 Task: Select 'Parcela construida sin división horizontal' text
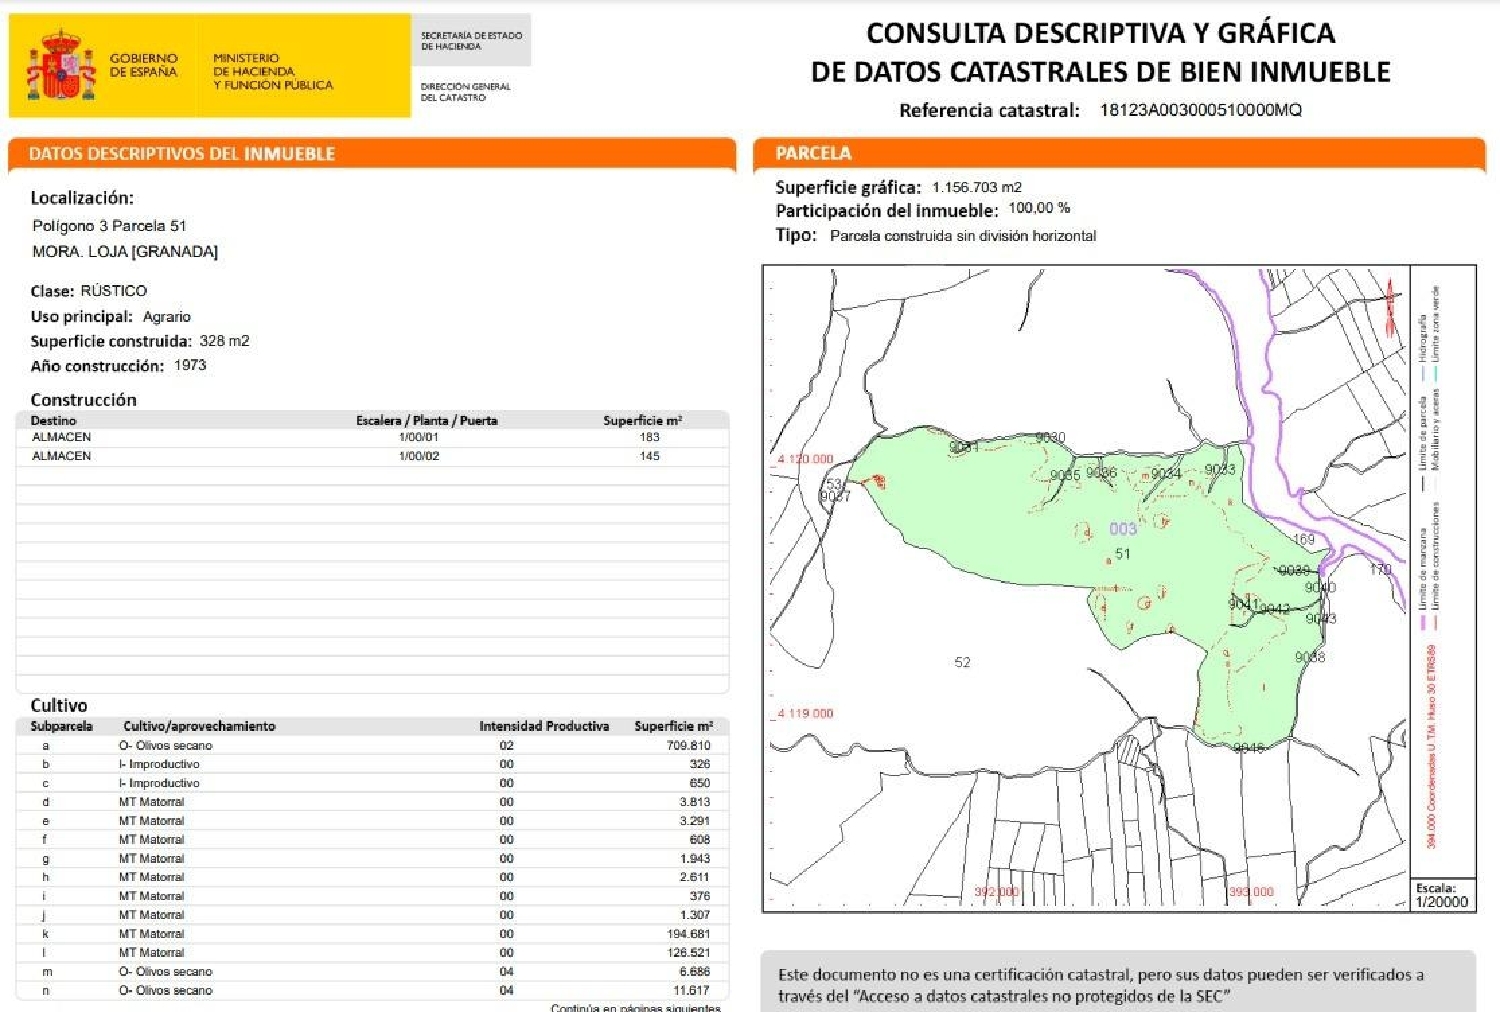[963, 236]
